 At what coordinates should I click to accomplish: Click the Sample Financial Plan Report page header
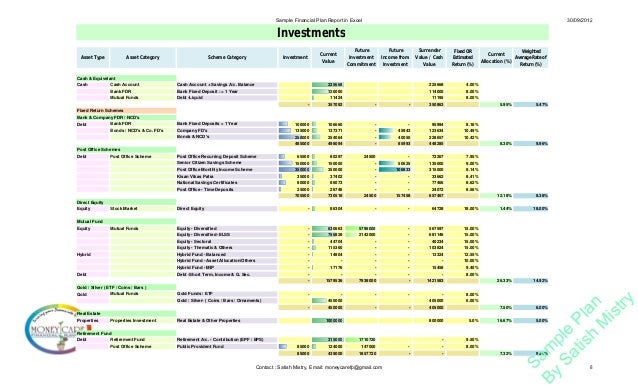coord(319,20)
